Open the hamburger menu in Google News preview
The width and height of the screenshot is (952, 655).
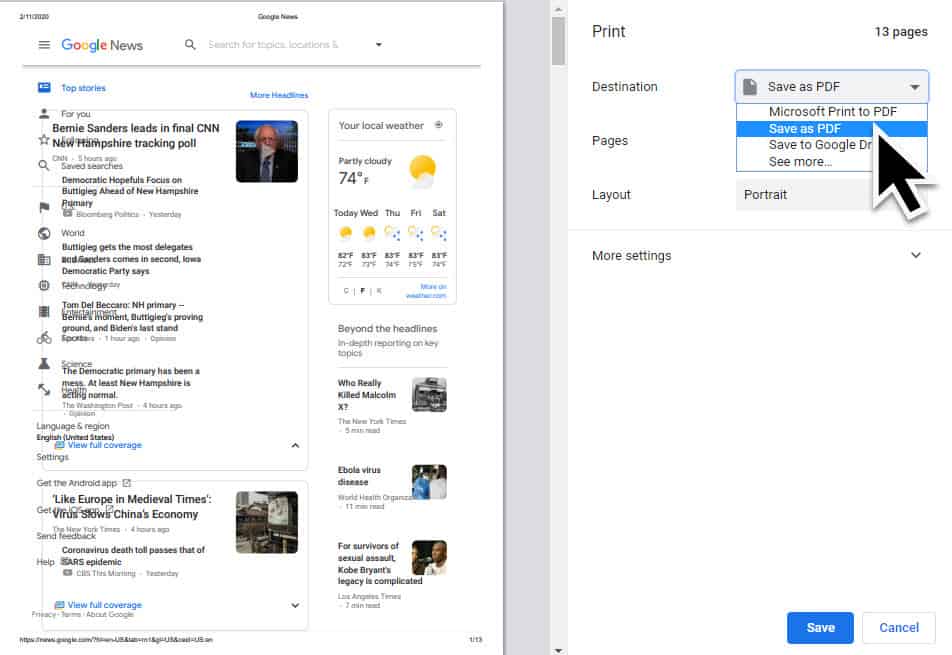coord(44,44)
